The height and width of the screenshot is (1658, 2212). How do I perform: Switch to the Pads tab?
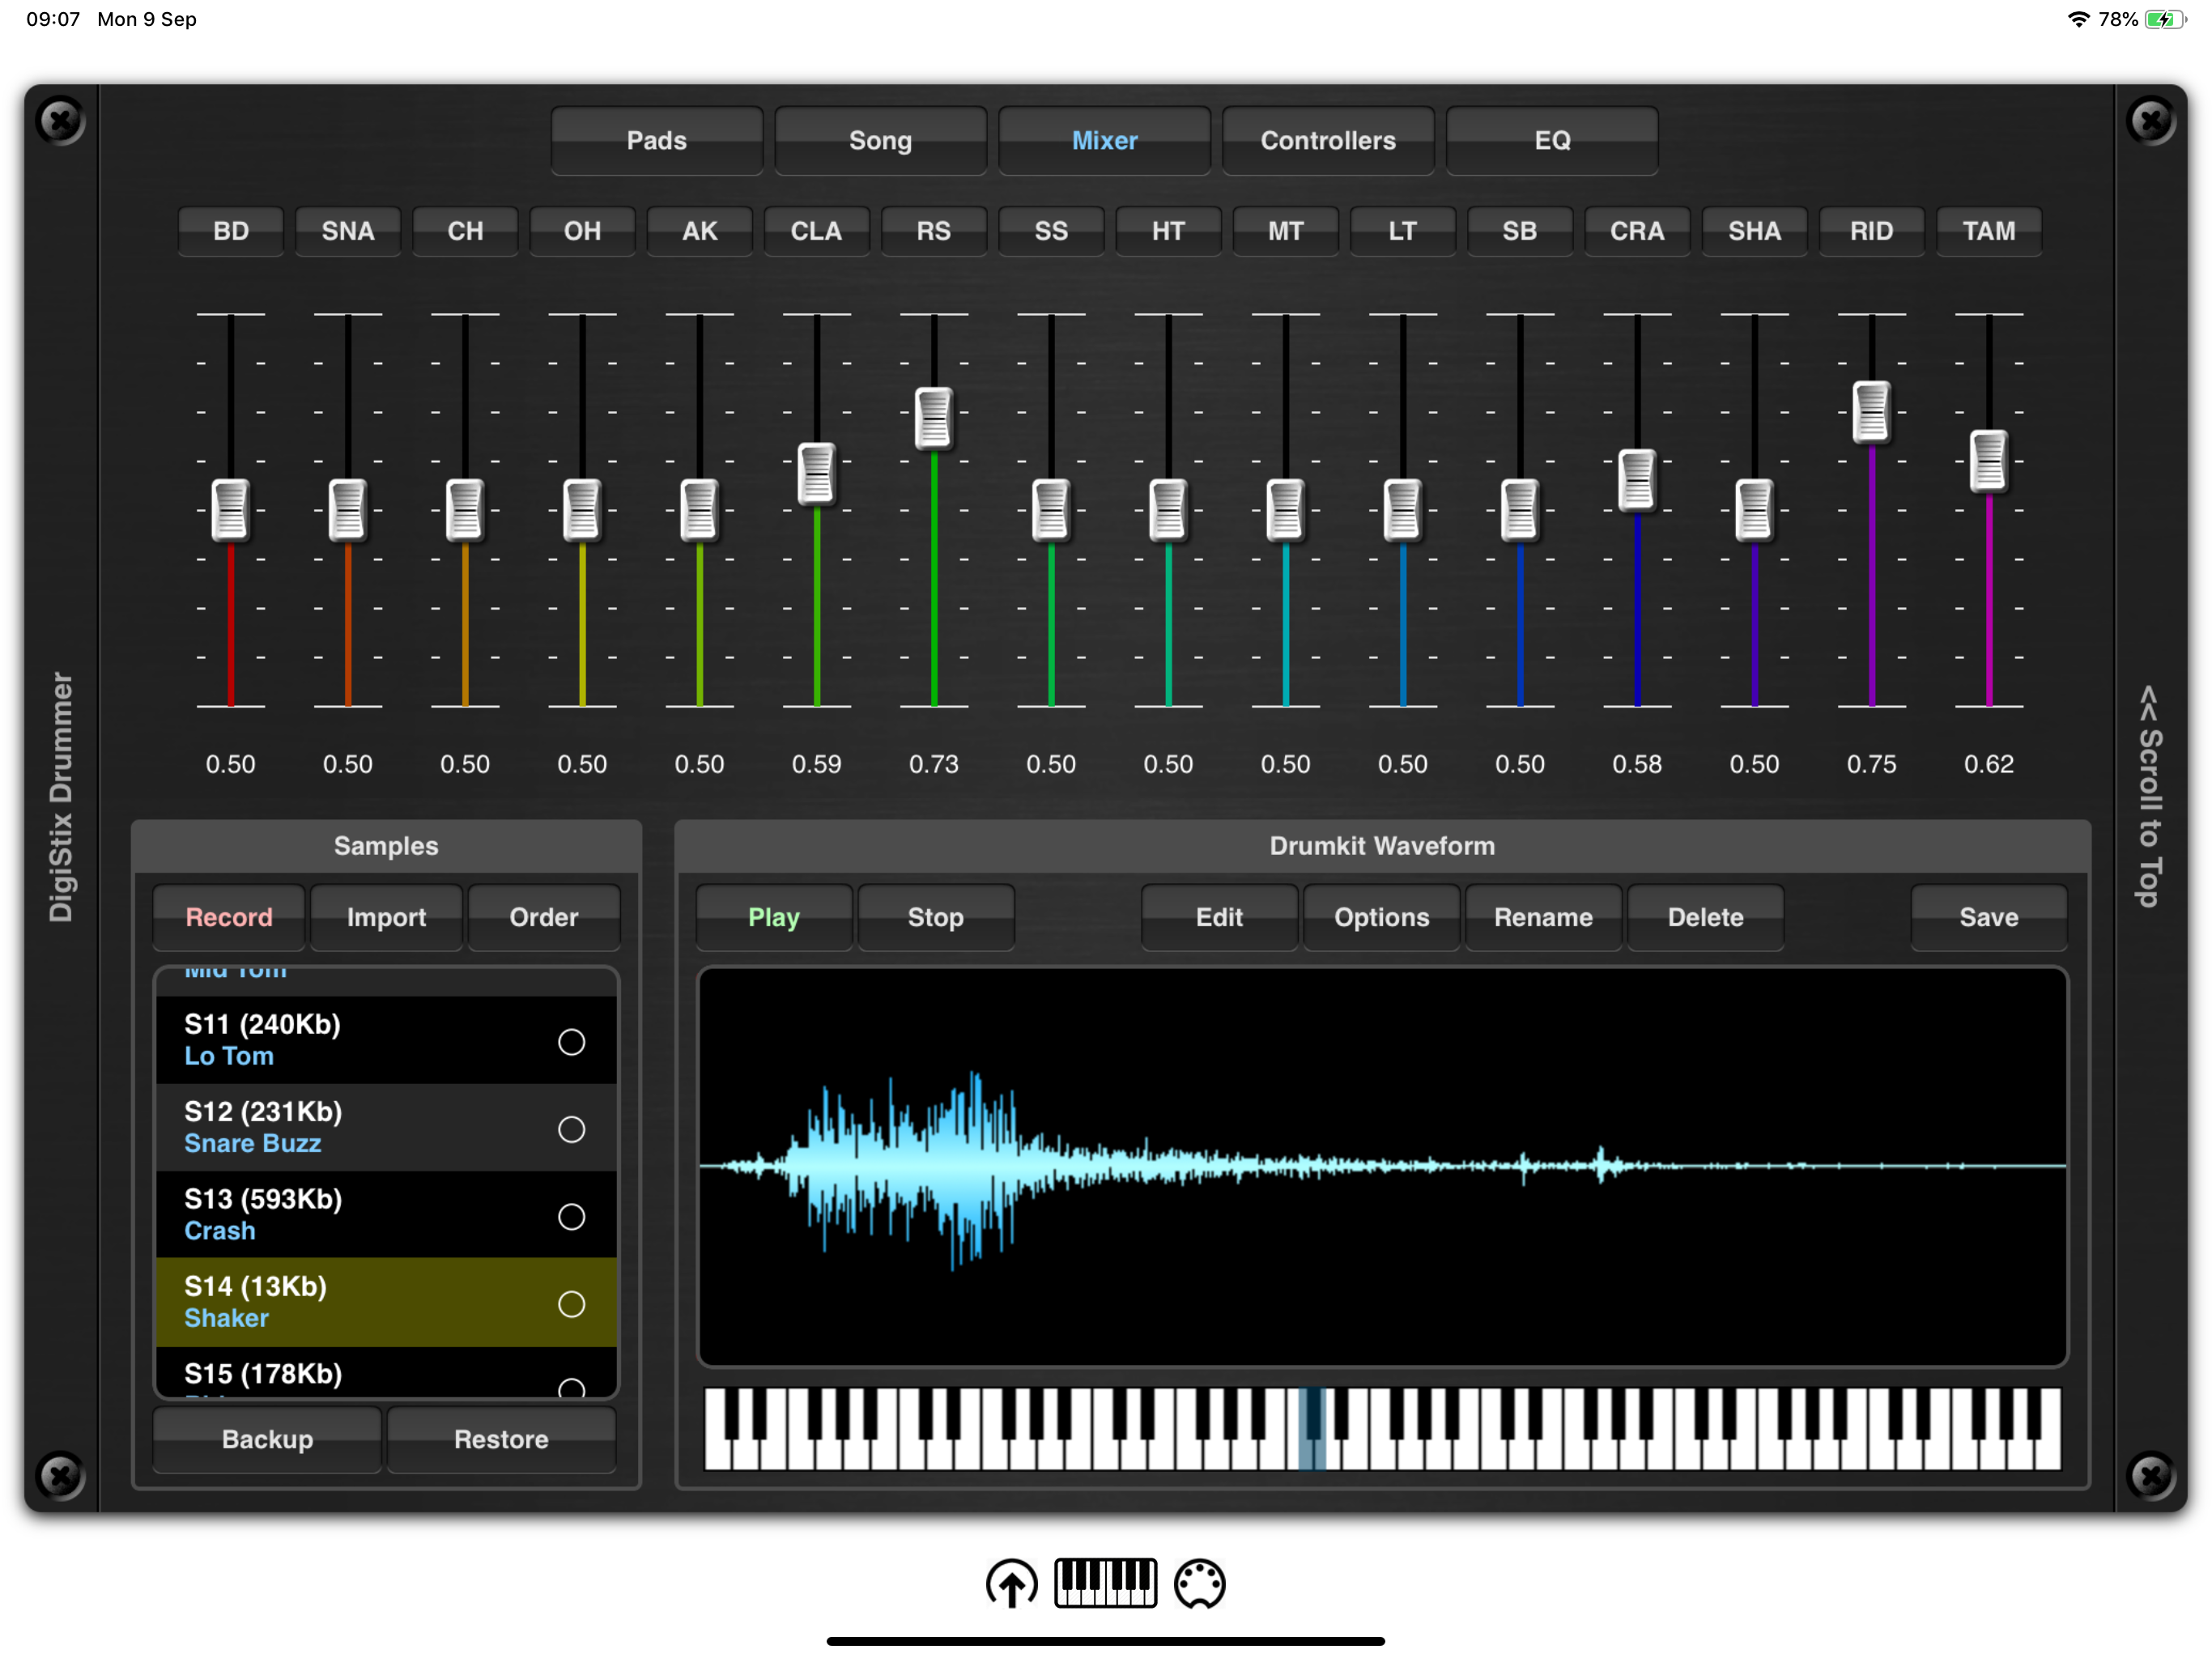(x=656, y=140)
